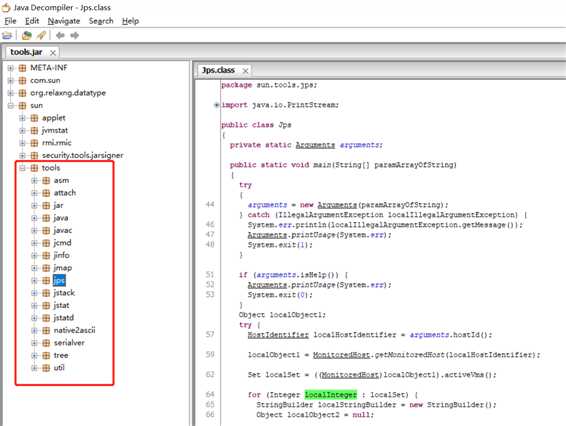This screenshot has height=426, width=566.
Task: Click the Arguments constructor link after new
Action: (337, 205)
